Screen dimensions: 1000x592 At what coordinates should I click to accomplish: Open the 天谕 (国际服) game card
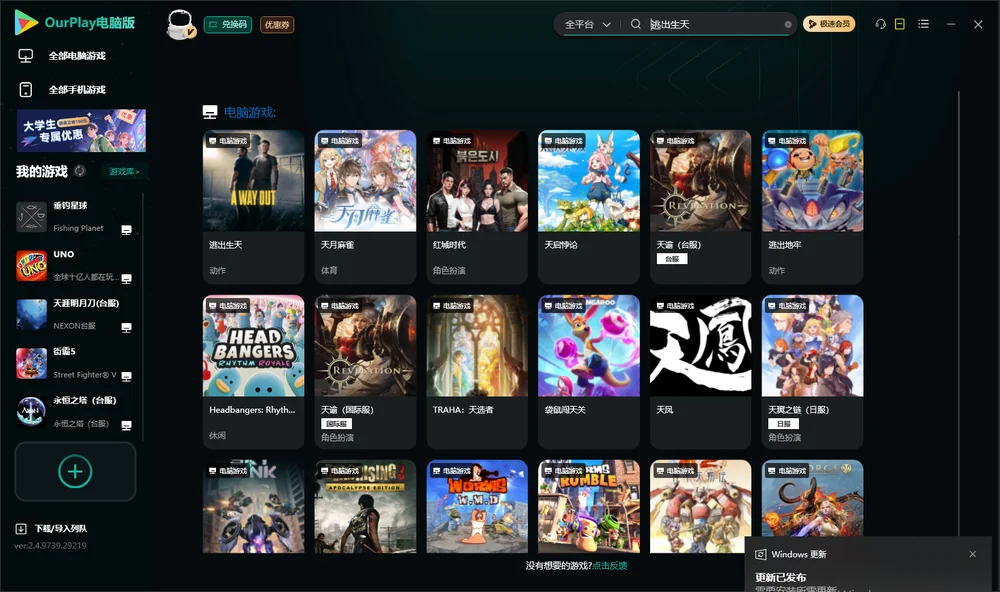[365, 371]
